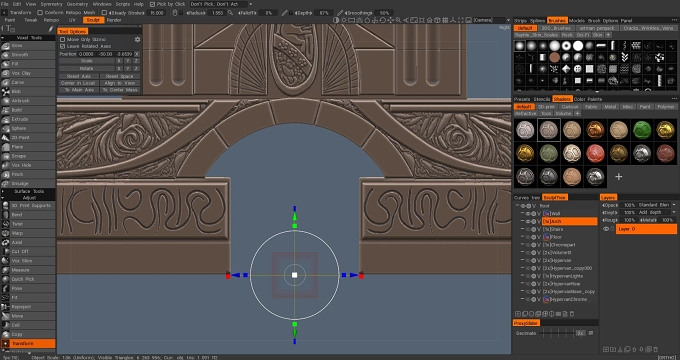Toggle visibility of Layer 0

[x=606, y=229]
